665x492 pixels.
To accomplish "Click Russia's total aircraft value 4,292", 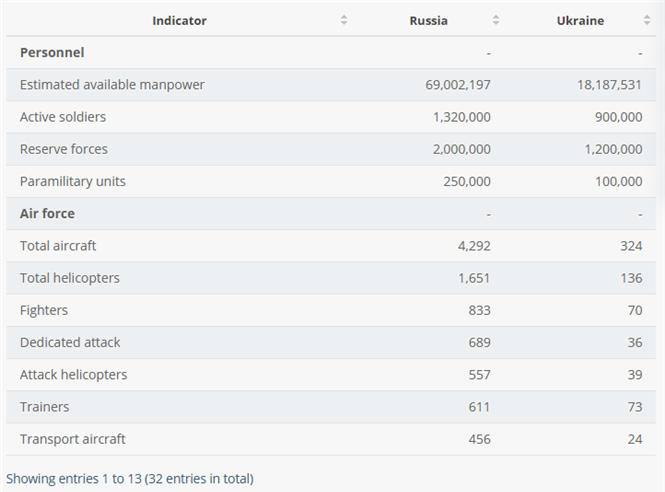I will tap(472, 245).
